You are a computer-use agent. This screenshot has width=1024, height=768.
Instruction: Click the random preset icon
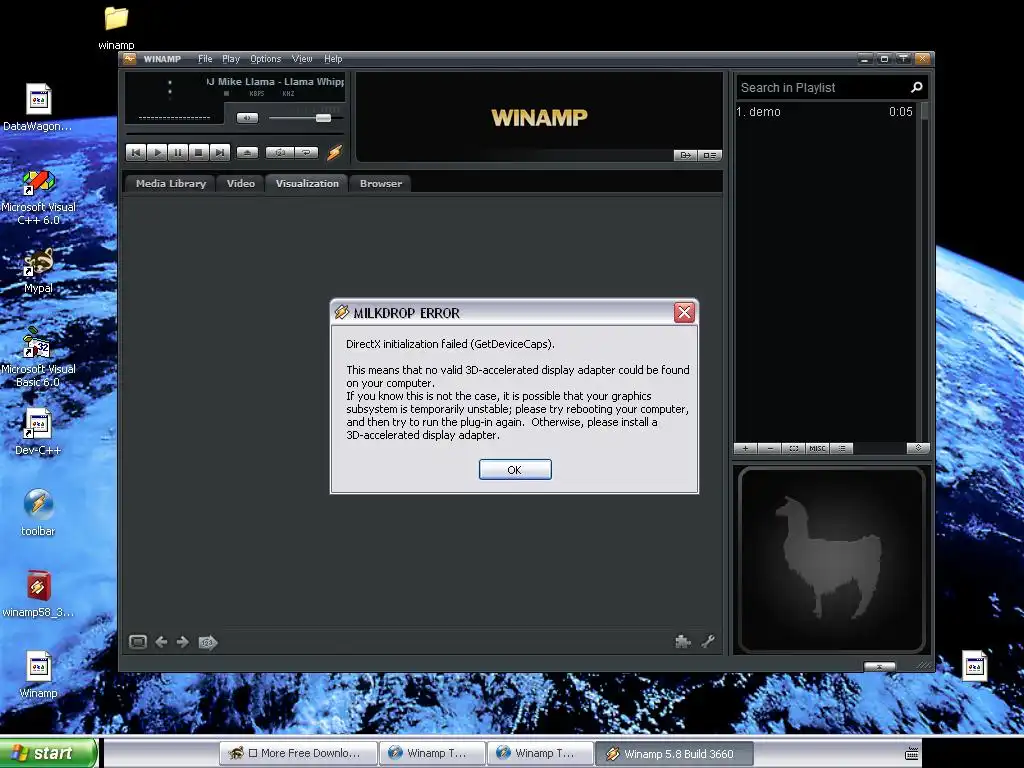click(208, 643)
